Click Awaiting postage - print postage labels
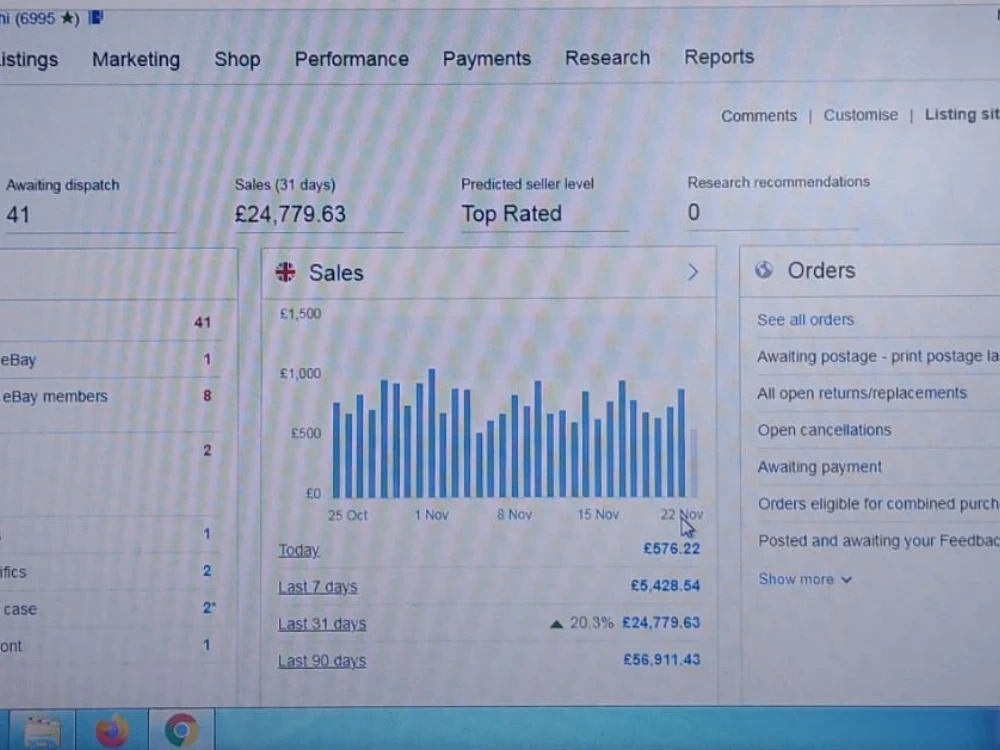Image resolution: width=1000 pixels, height=750 pixels. pyautogui.click(x=877, y=356)
